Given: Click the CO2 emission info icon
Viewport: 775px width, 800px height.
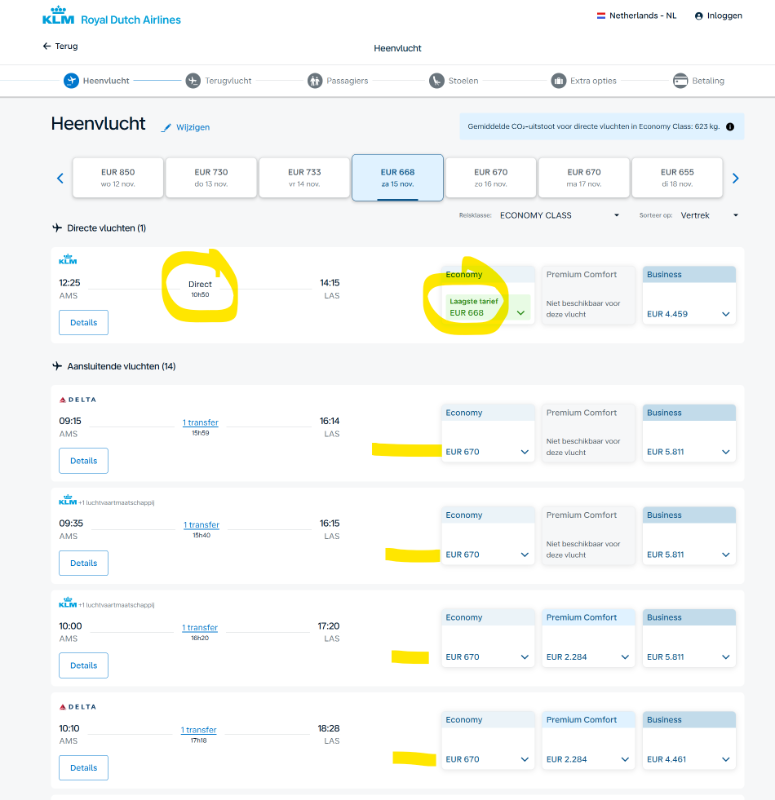Looking at the screenshot, I should click(730, 127).
